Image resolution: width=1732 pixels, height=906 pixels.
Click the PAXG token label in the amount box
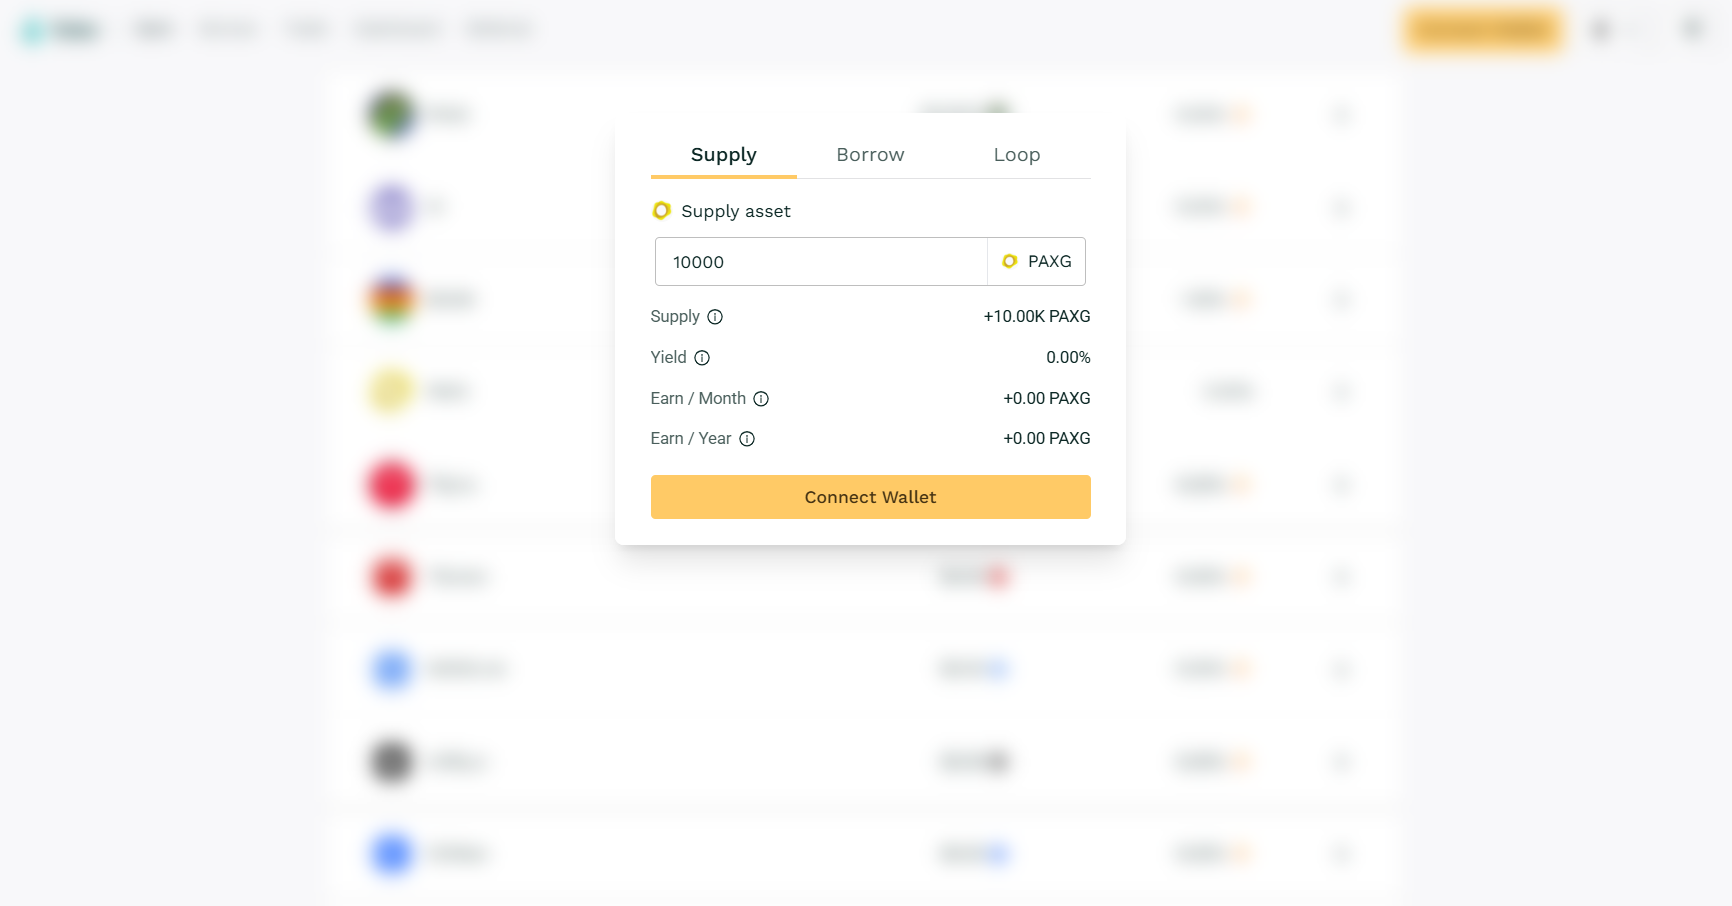1049,261
